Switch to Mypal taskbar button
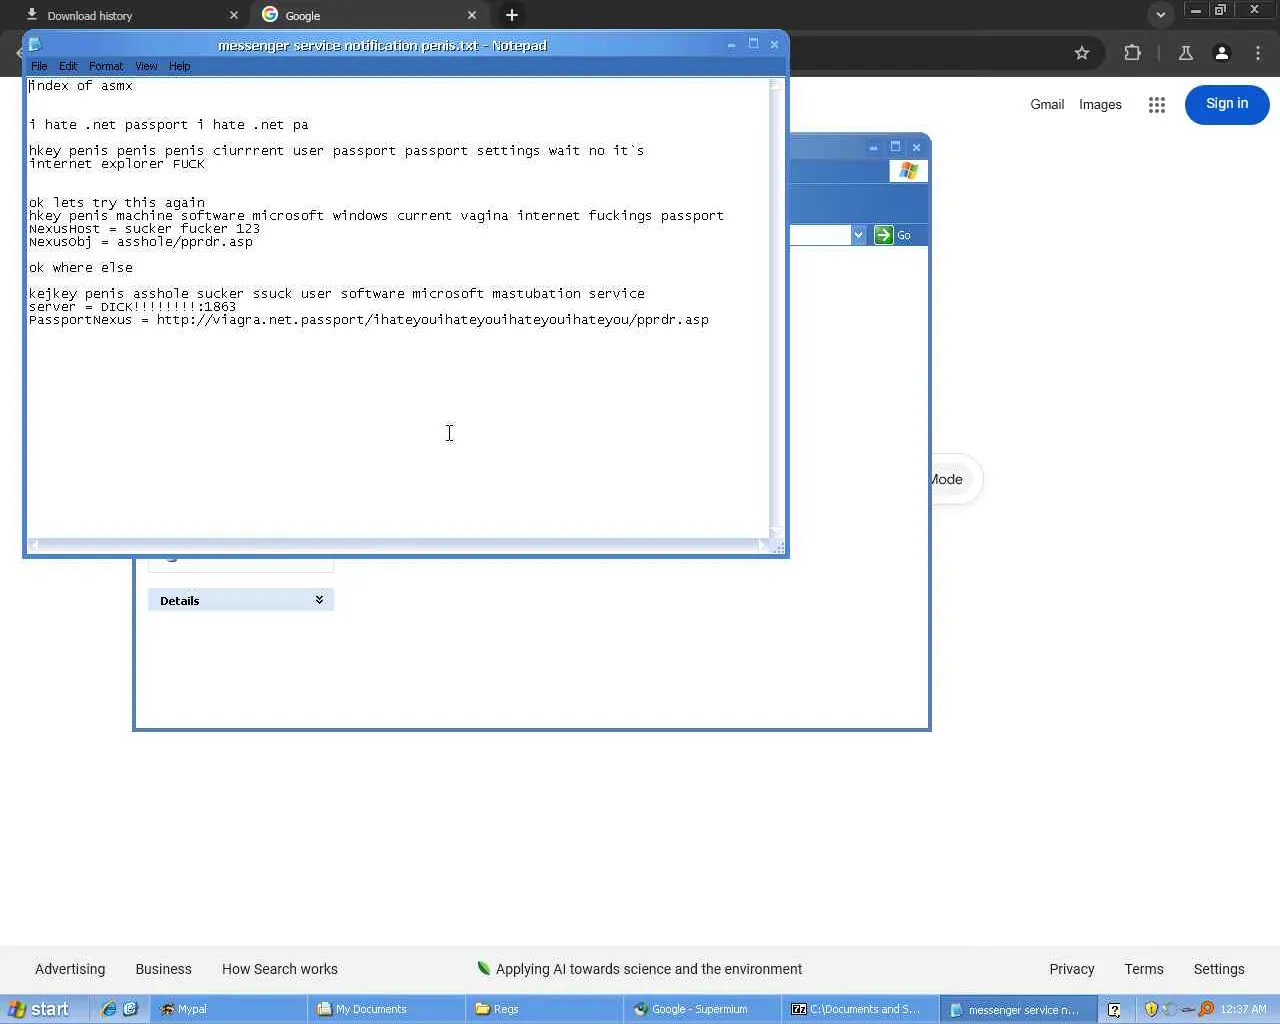1280x1024 pixels. pyautogui.click(x=229, y=1009)
